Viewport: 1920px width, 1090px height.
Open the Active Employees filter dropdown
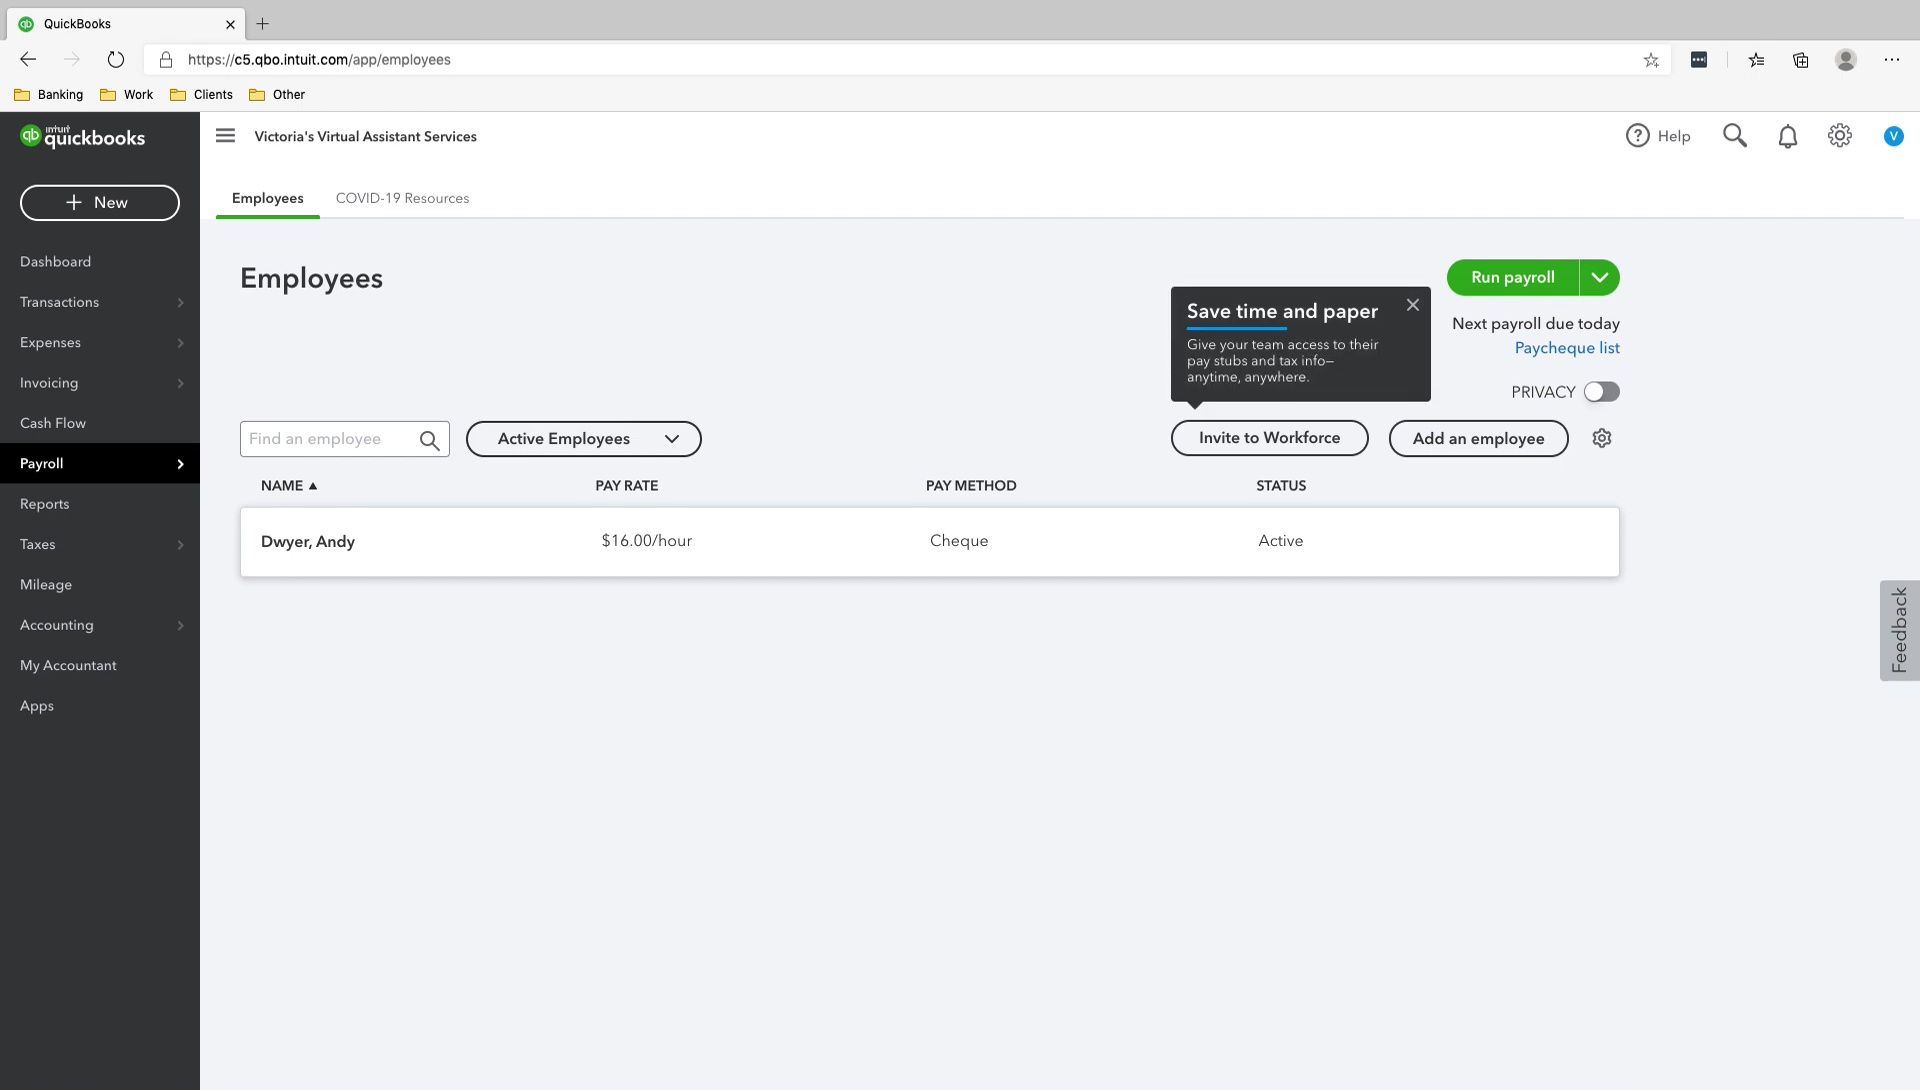tap(584, 439)
